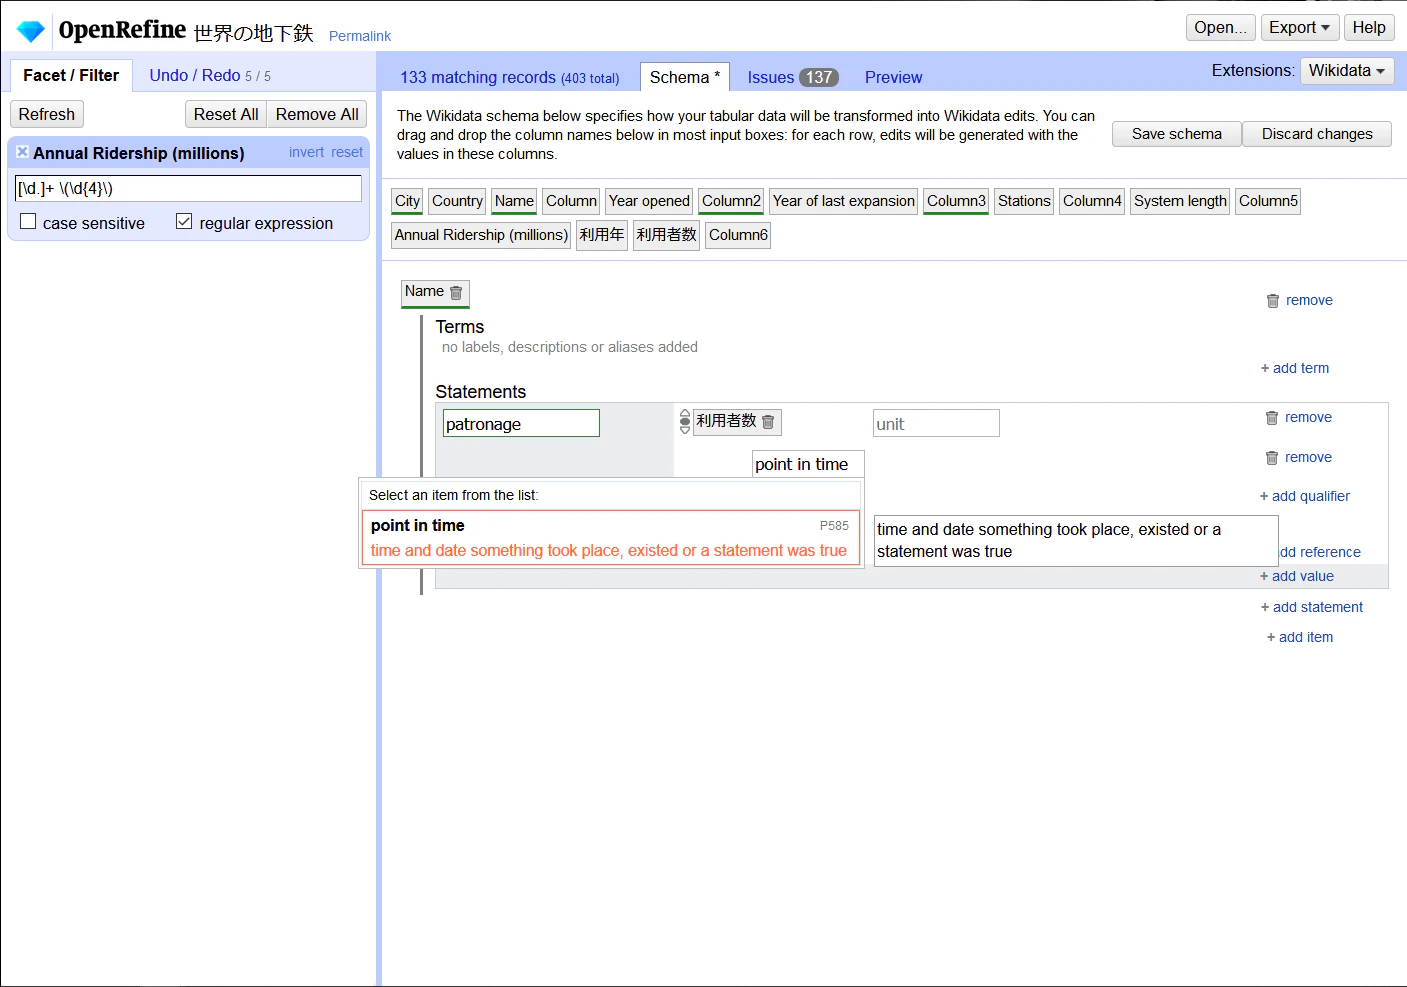The image size is (1407, 987).
Task: Open the Issues tab
Action: click(793, 77)
